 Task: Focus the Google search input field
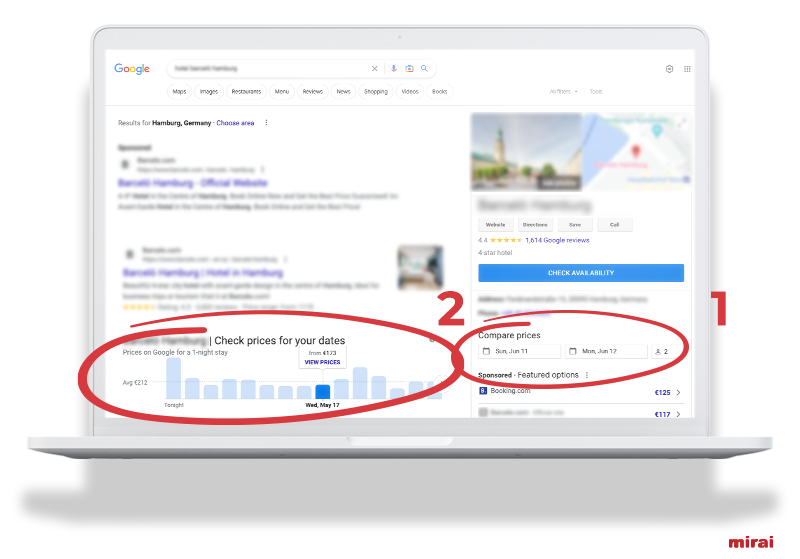pos(270,68)
